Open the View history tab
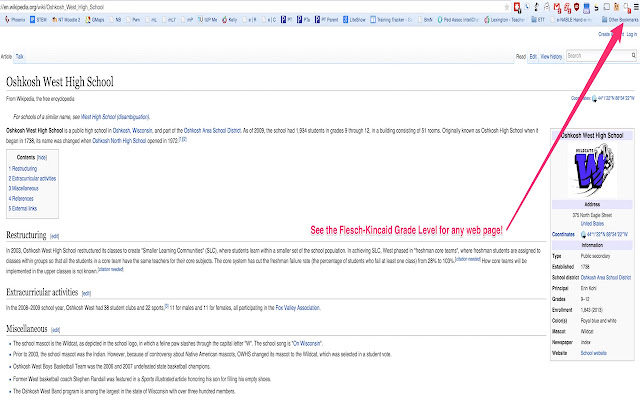Screen dimensions: 640x400 pyautogui.click(x=550, y=57)
